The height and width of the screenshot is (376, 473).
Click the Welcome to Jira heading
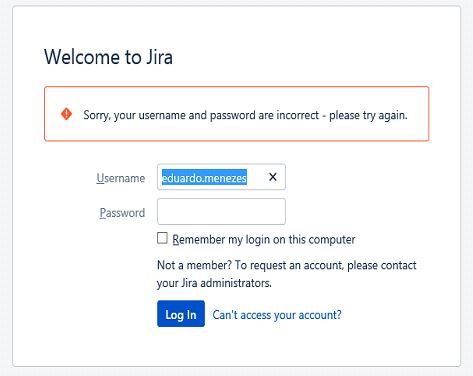pos(109,57)
